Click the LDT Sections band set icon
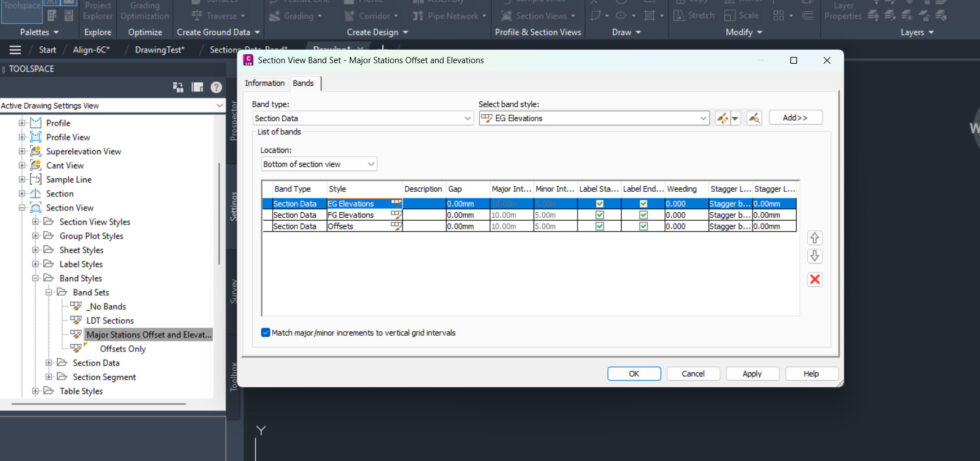The width and height of the screenshot is (980, 461). point(76,320)
